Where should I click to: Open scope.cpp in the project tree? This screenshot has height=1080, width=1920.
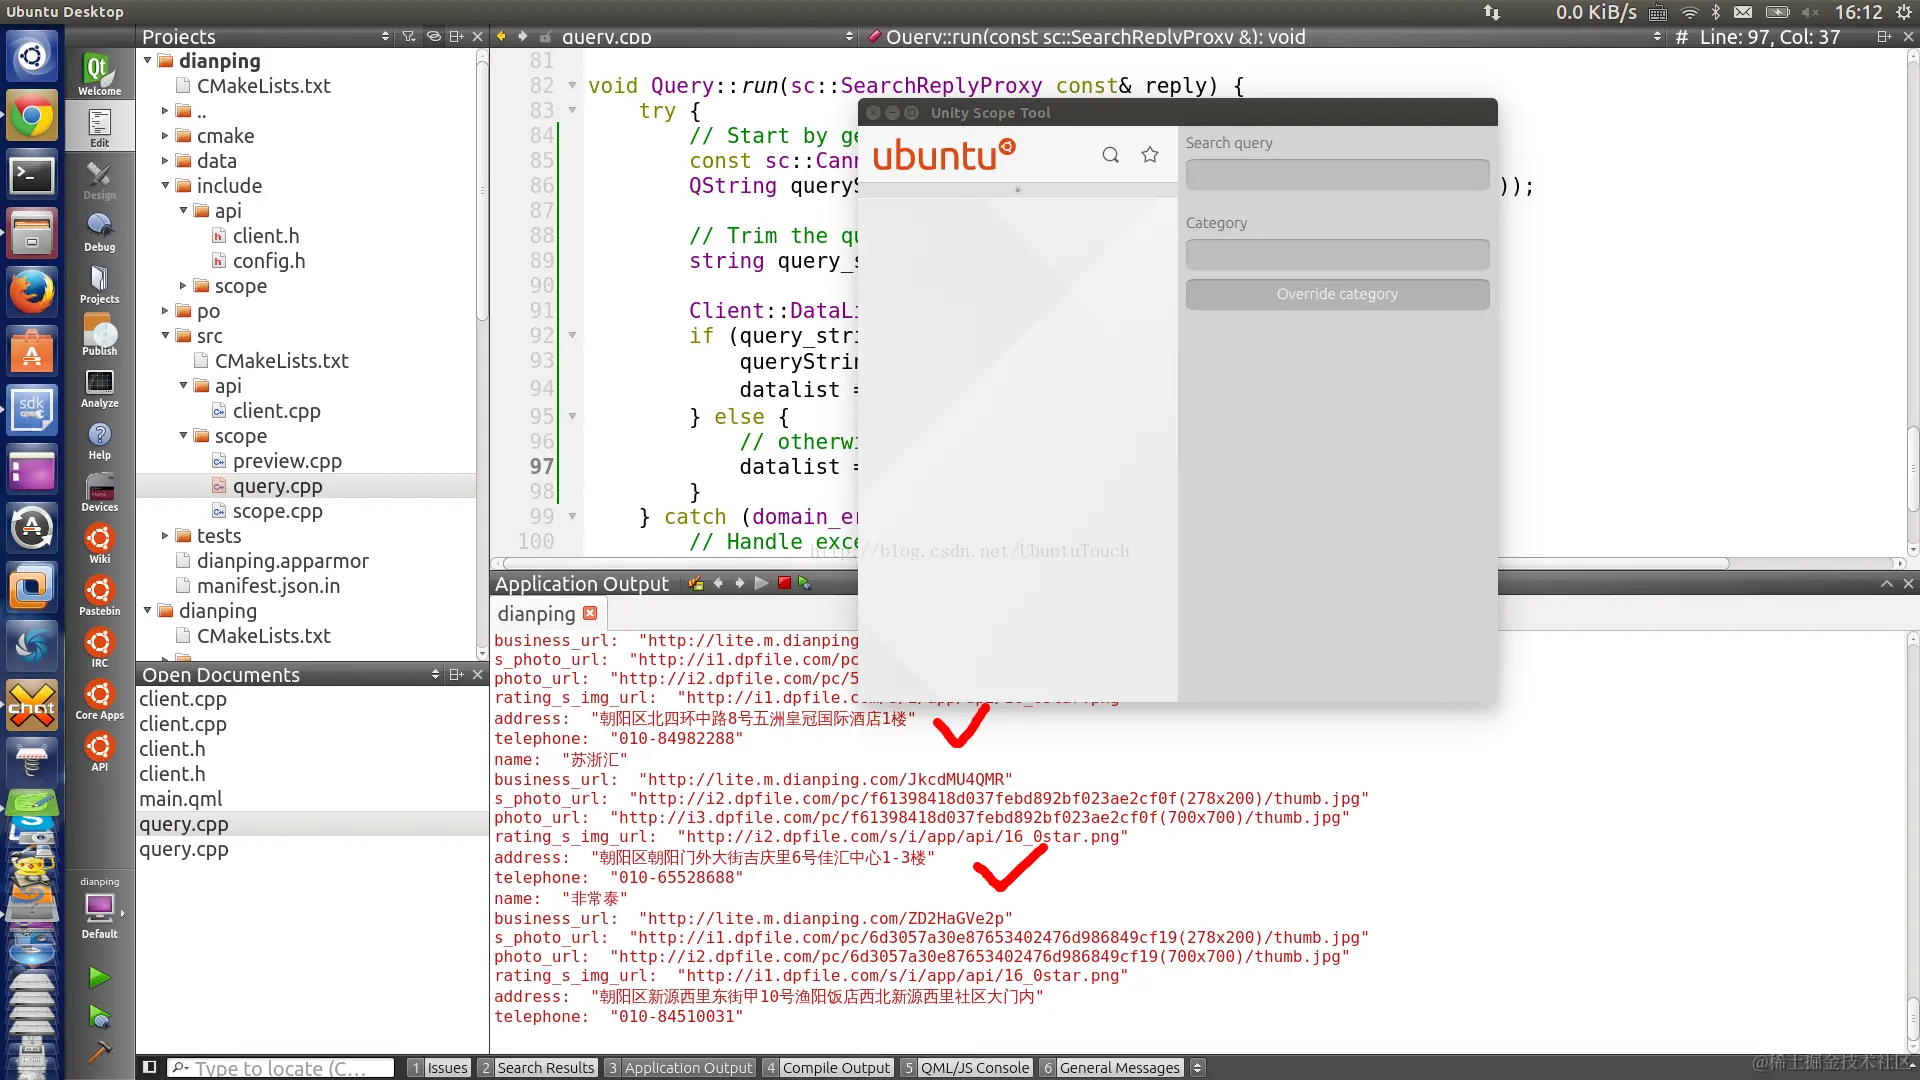277,511
